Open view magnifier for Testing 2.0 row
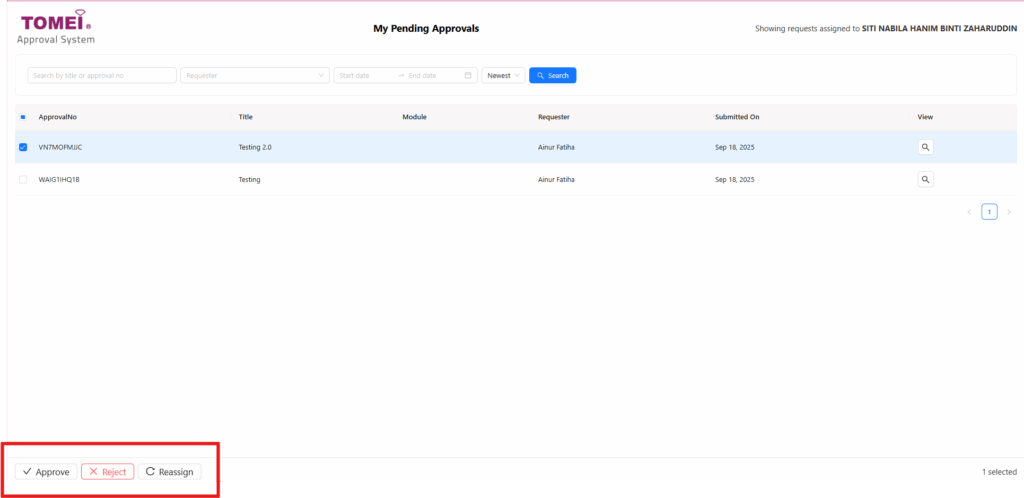 [925, 147]
